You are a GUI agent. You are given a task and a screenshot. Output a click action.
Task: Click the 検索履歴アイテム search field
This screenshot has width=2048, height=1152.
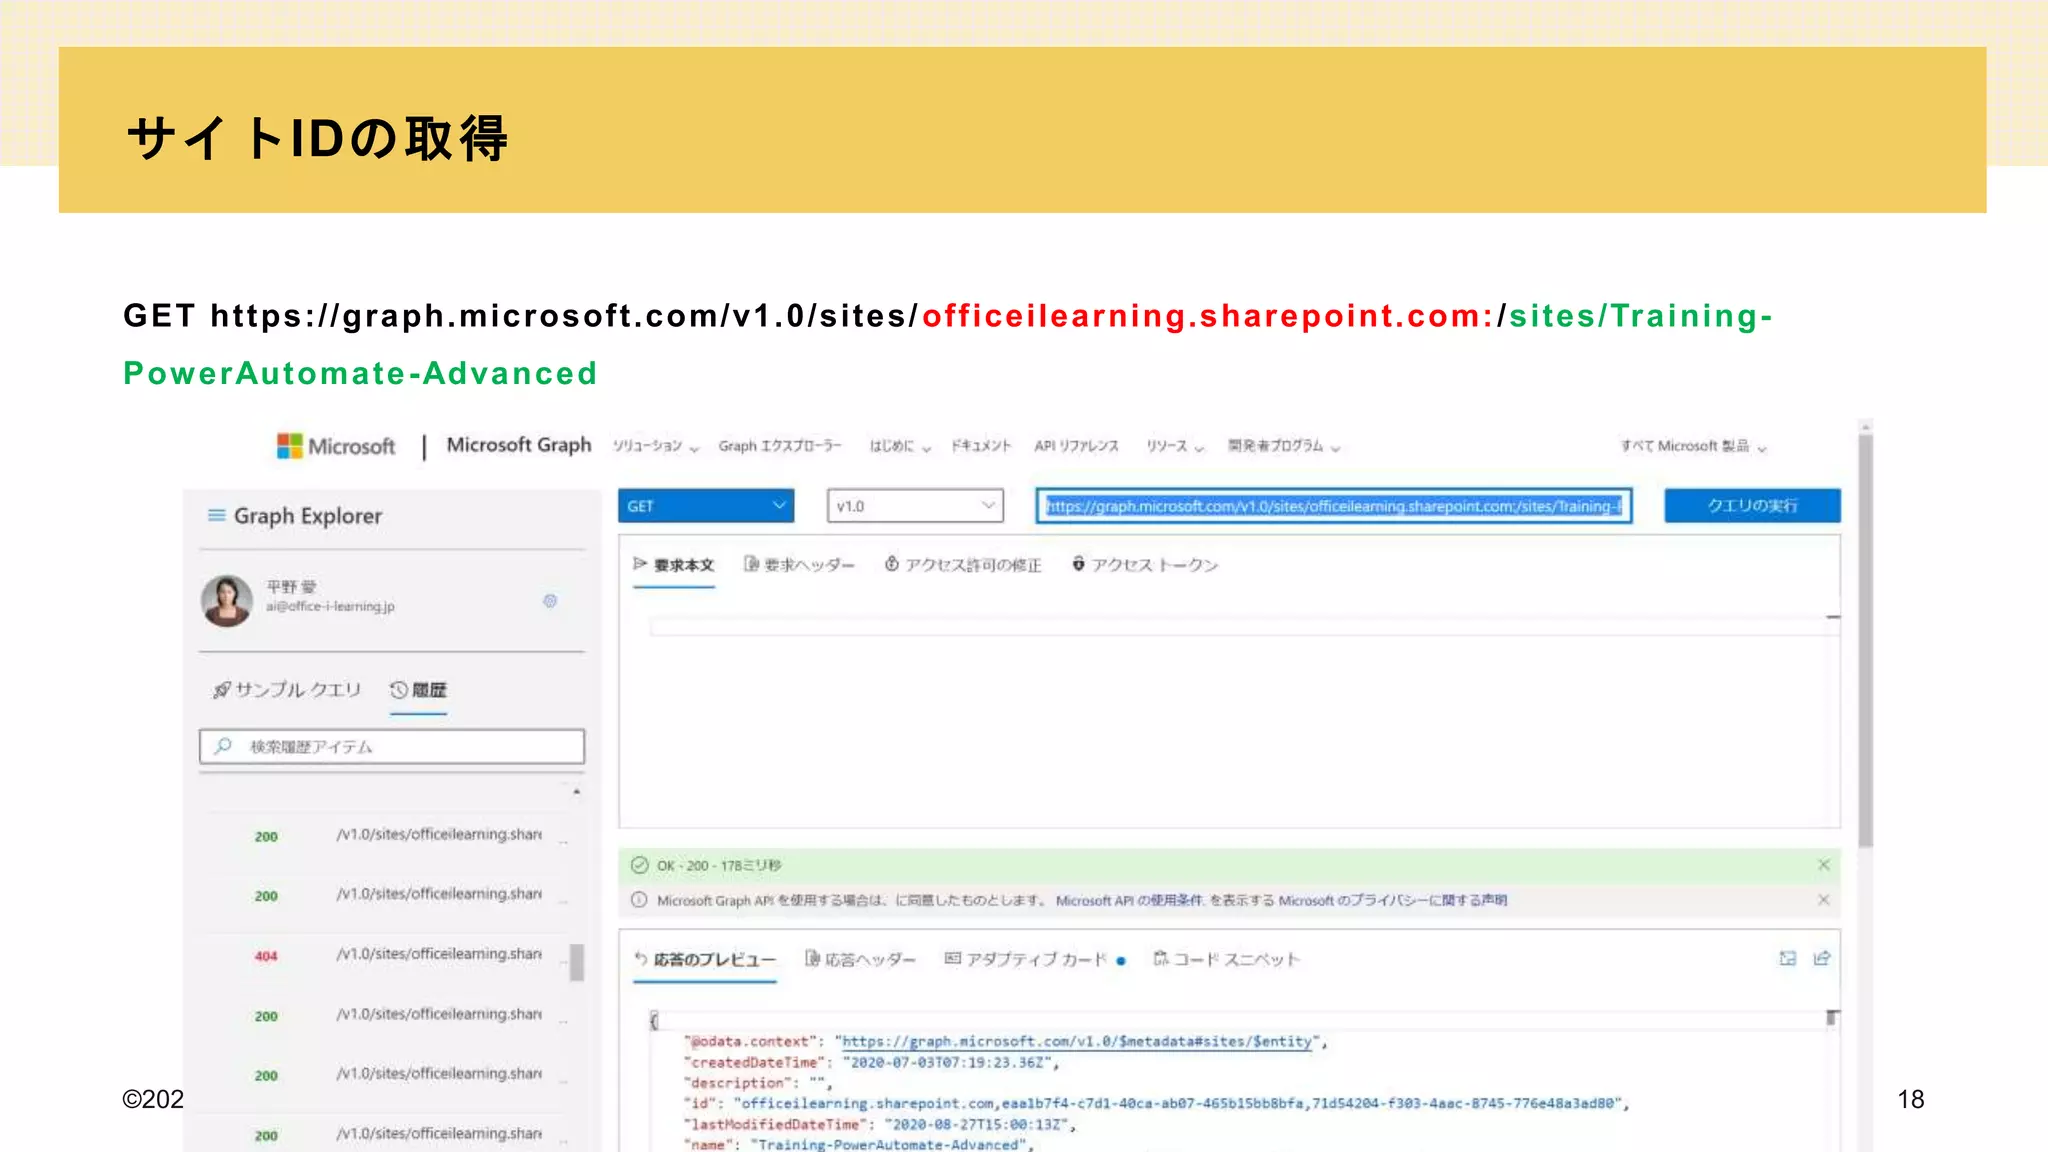point(392,747)
